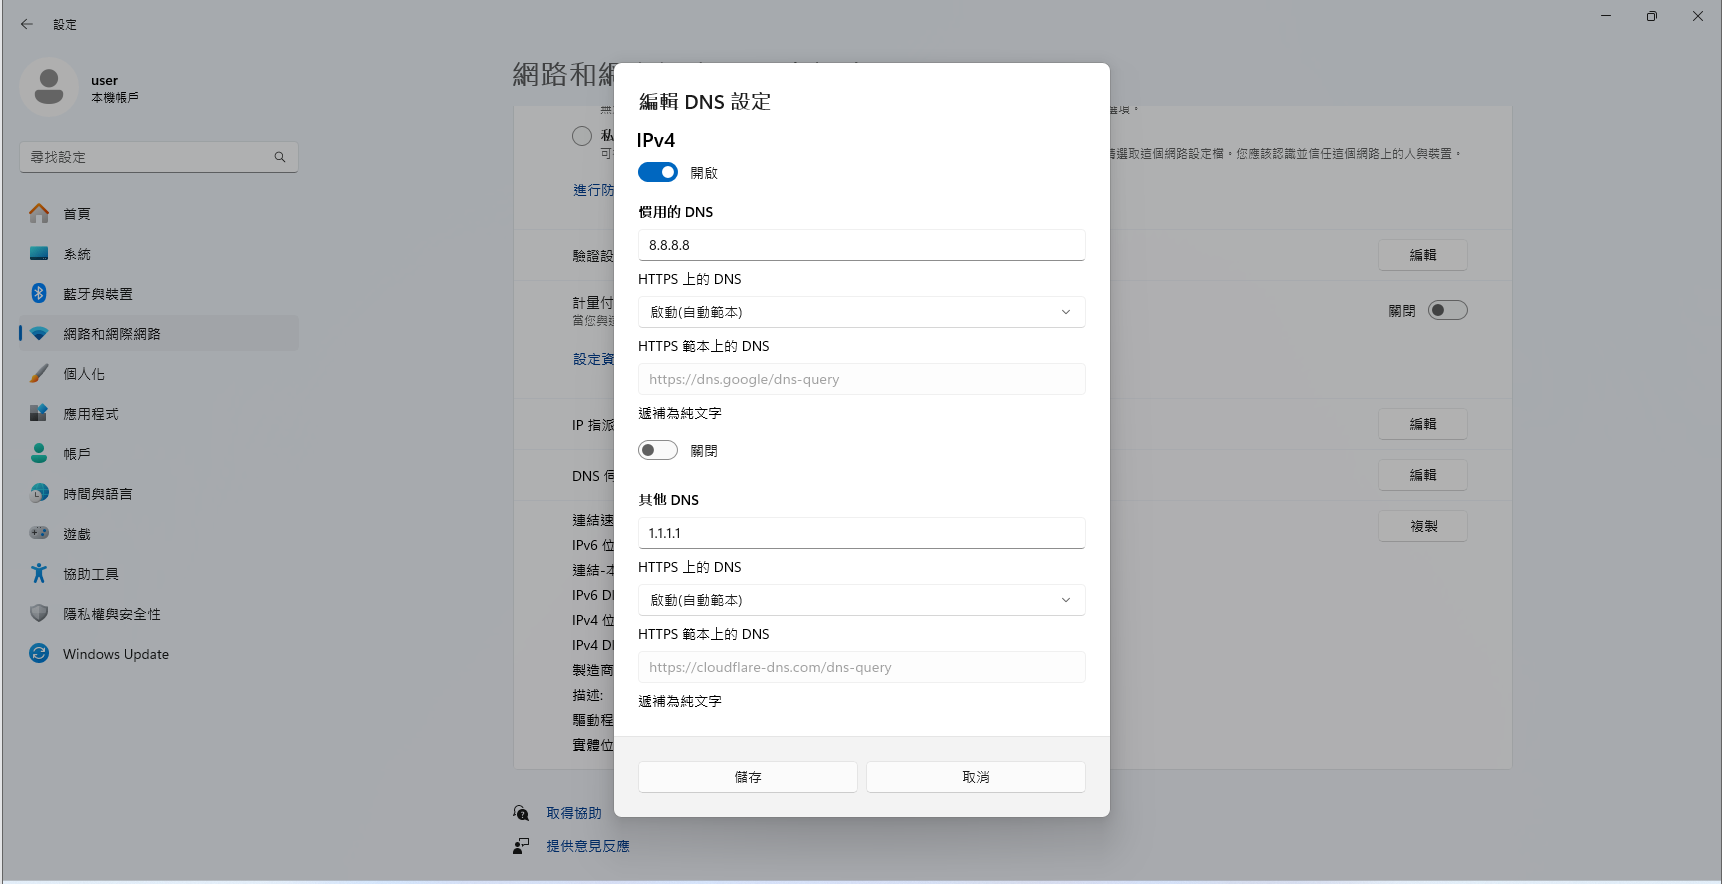This screenshot has height=884, width=1722.
Task: Open HTTPS 上的 DNS dropdown for alternate DNS
Action: click(862, 600)
